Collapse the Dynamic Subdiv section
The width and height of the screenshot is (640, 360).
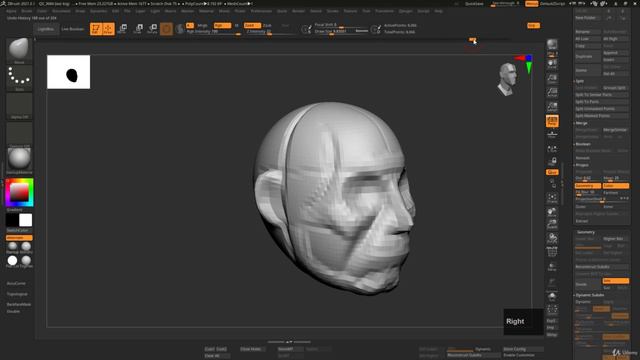coord(590,295)
